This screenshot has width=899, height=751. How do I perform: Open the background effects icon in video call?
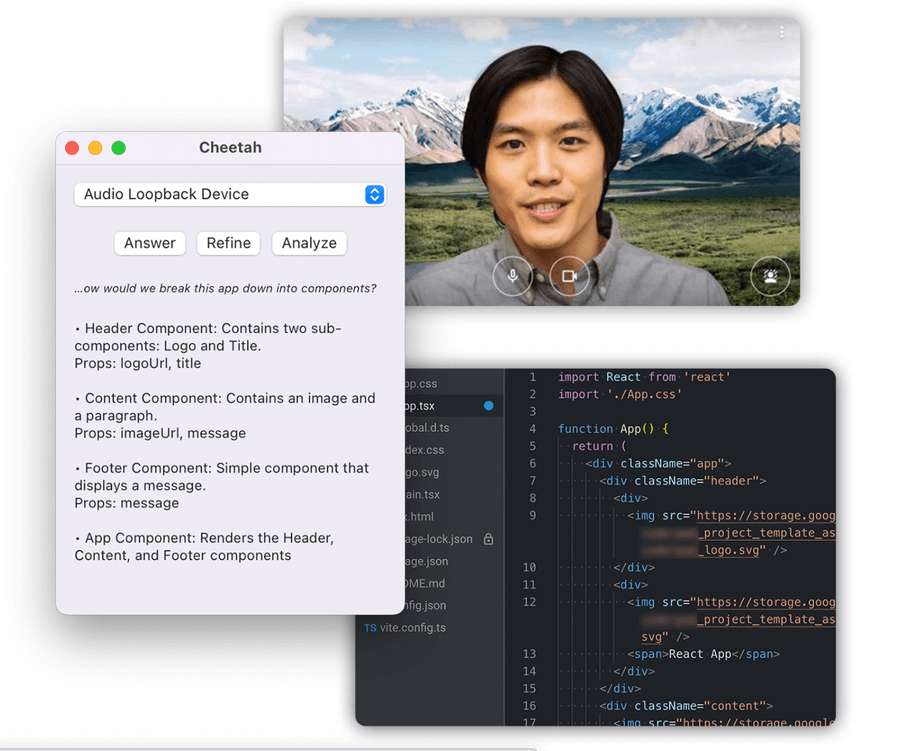click(x=770, y=276)
